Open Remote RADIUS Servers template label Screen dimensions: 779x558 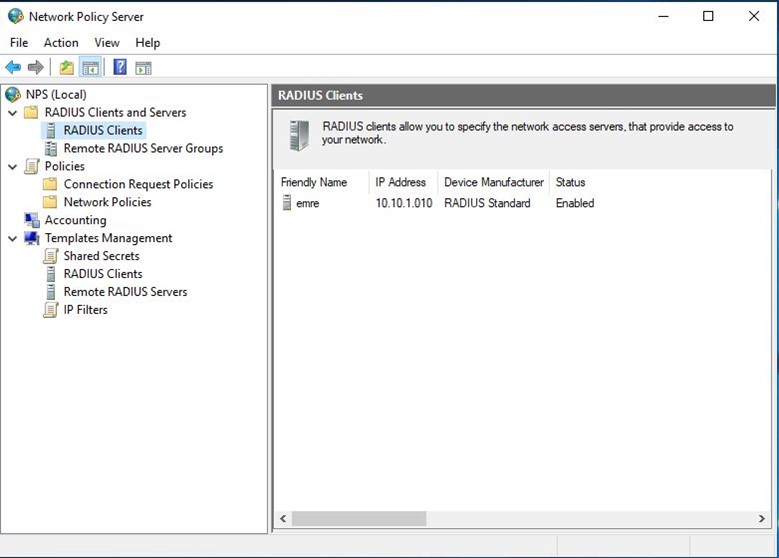(x=125, y=292)
